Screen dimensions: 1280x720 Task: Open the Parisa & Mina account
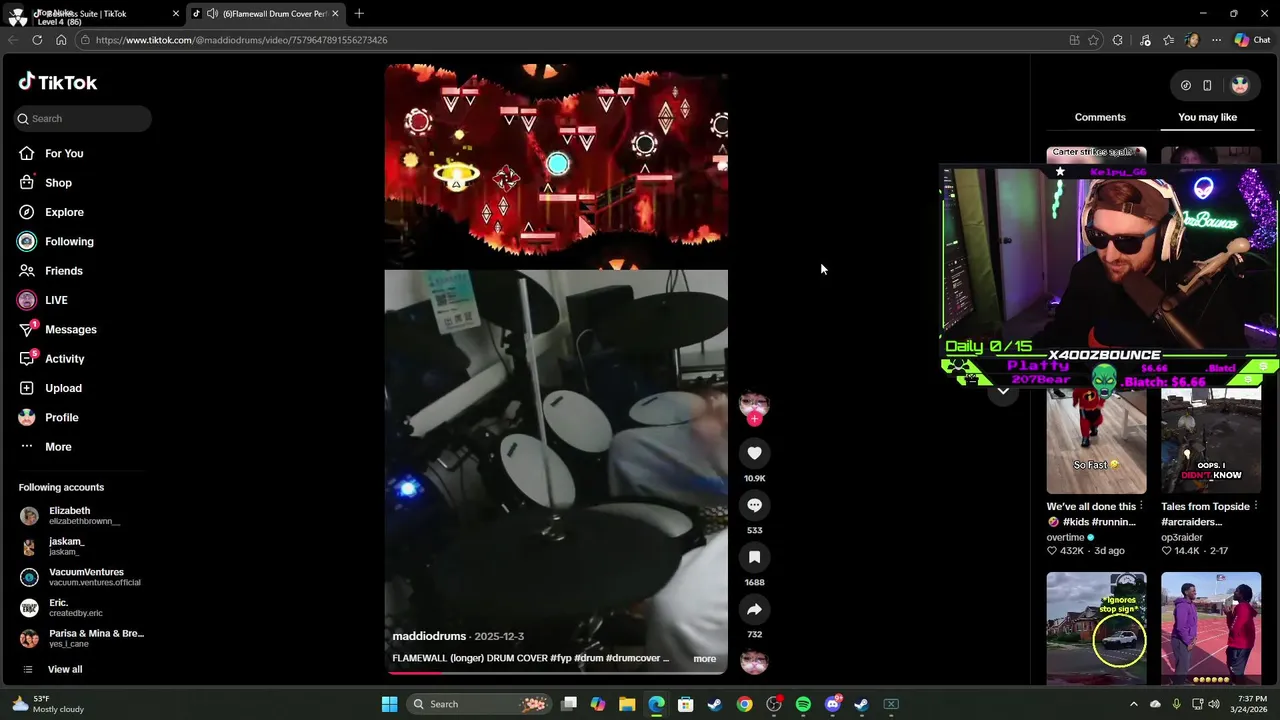click(80, 638)
